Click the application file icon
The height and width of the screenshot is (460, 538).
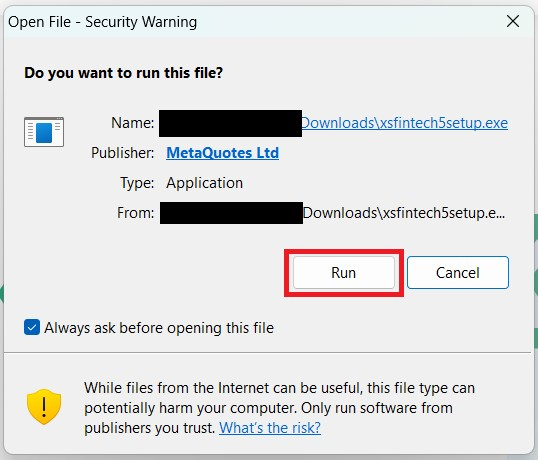pyautogui.click(x=44, y=132)
